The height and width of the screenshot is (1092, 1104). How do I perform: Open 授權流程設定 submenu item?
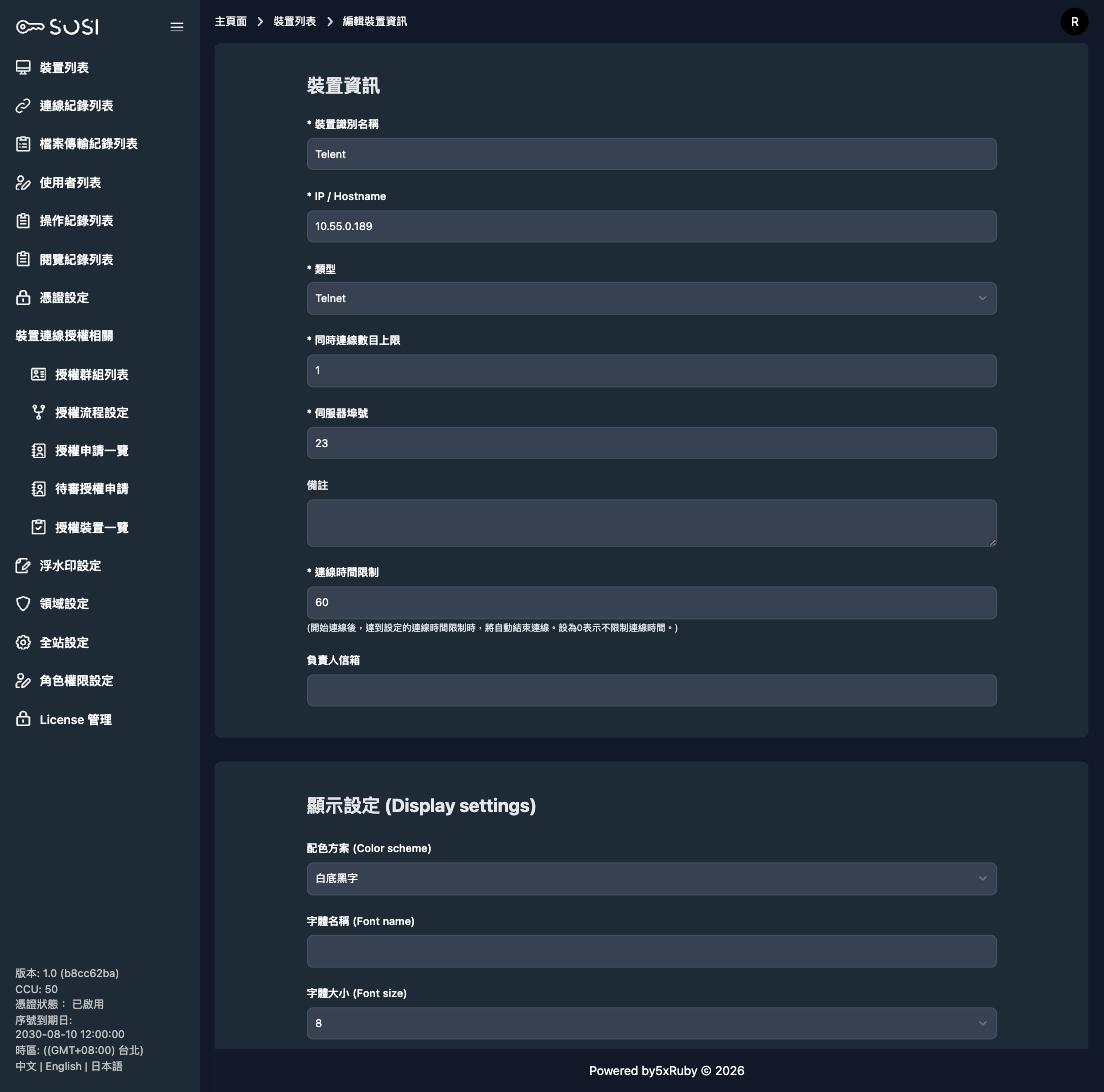[92, 413]
